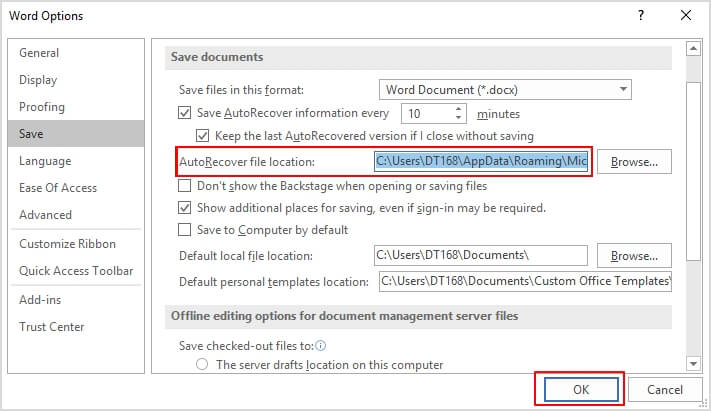Image resolution: width=711 pixels, height=411 pixels.
Task: Click the help question mark icon
Action: (641, 15)
